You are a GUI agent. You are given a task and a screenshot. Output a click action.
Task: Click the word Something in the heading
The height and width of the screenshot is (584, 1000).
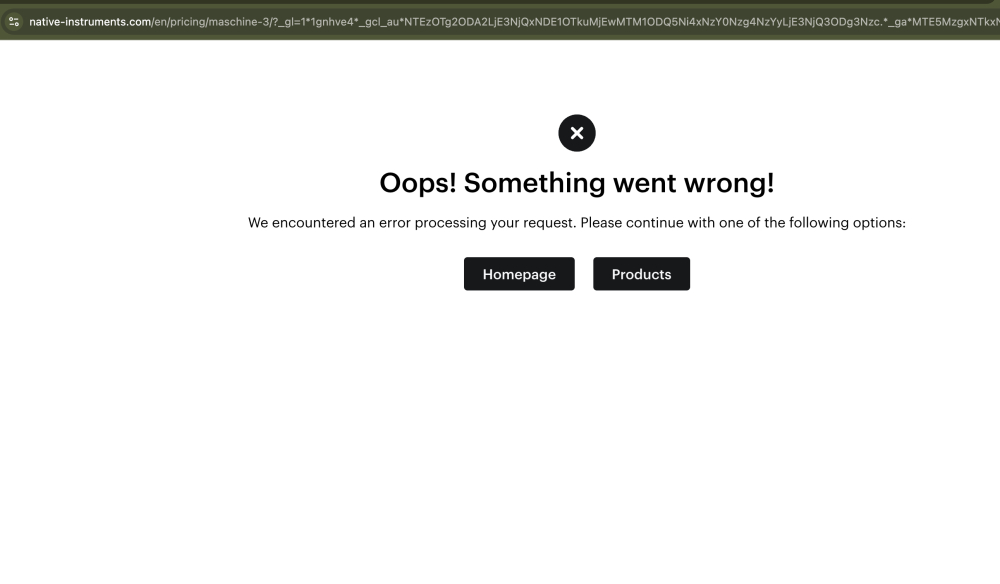click(534, 184)
